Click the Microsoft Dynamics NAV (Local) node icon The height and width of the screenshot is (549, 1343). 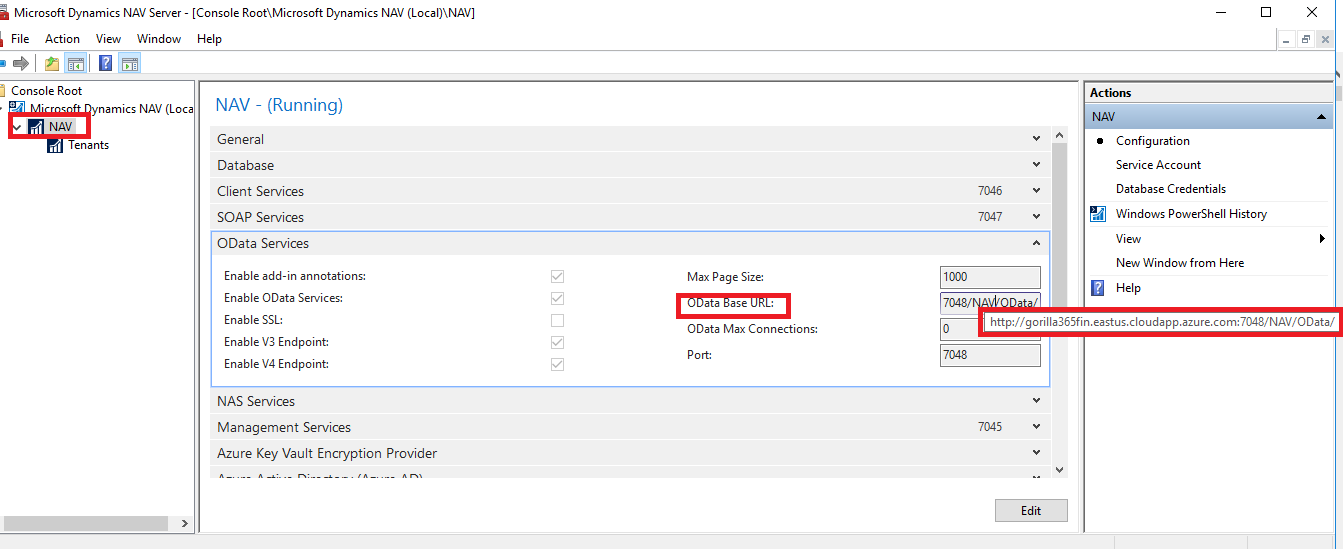[17, 108]
